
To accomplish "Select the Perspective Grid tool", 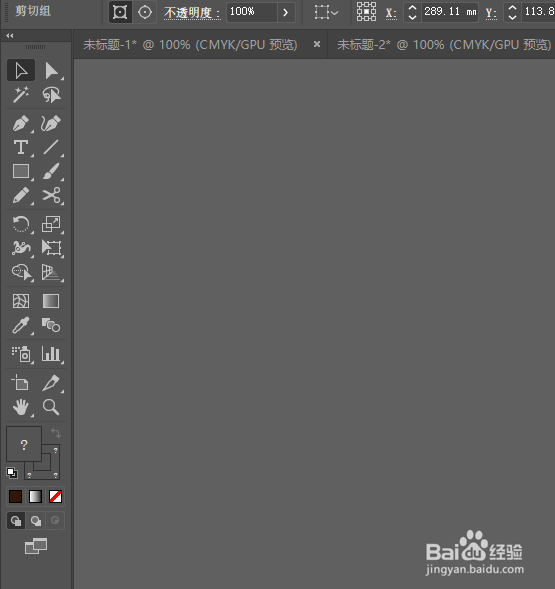I will coord(51,272).
